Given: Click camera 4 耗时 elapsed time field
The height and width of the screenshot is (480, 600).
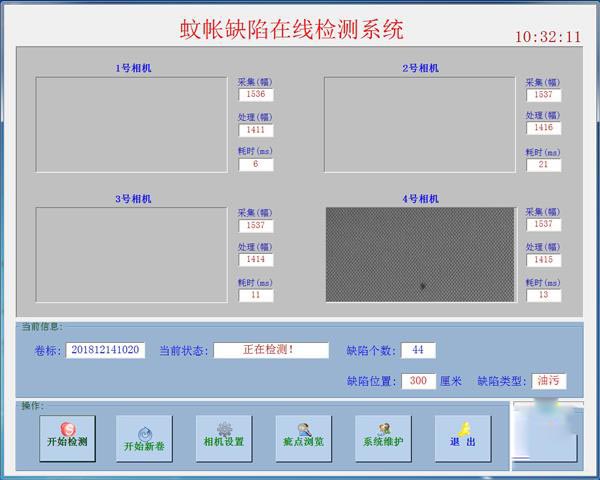Looking at the screenshot, I should (x=544, y=295).
